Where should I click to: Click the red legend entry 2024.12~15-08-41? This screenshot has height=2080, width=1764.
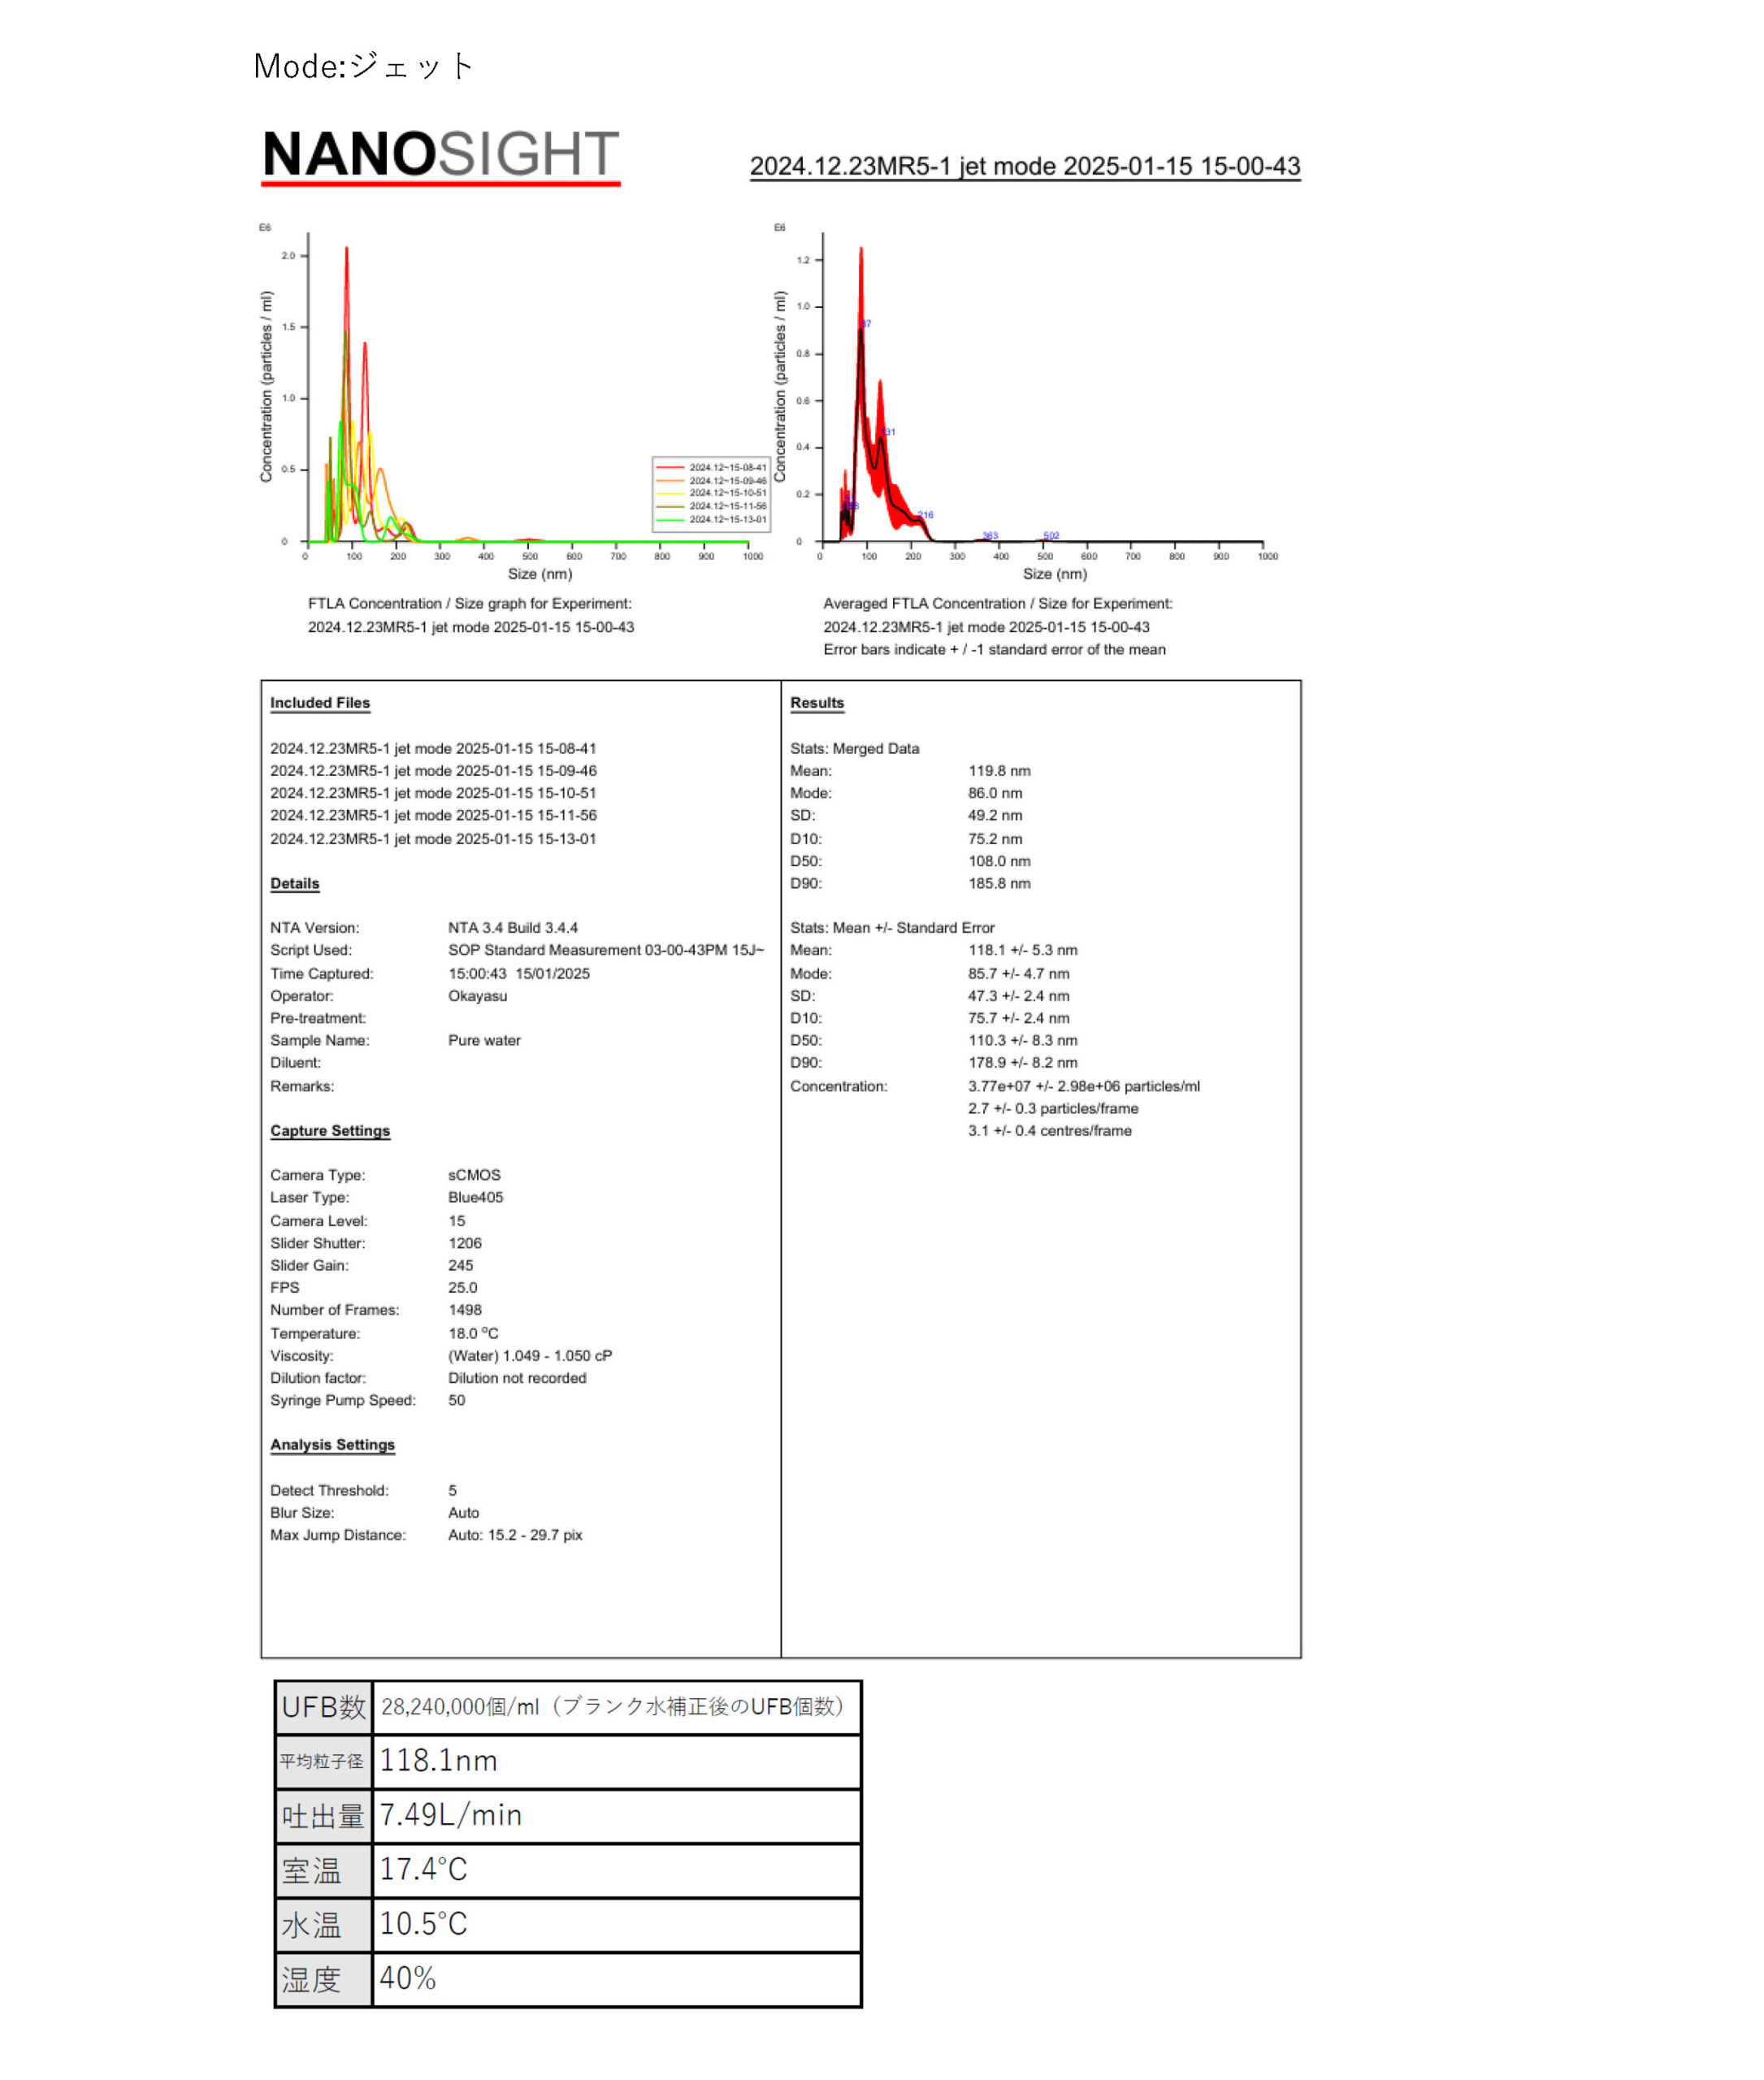[712, 467]
